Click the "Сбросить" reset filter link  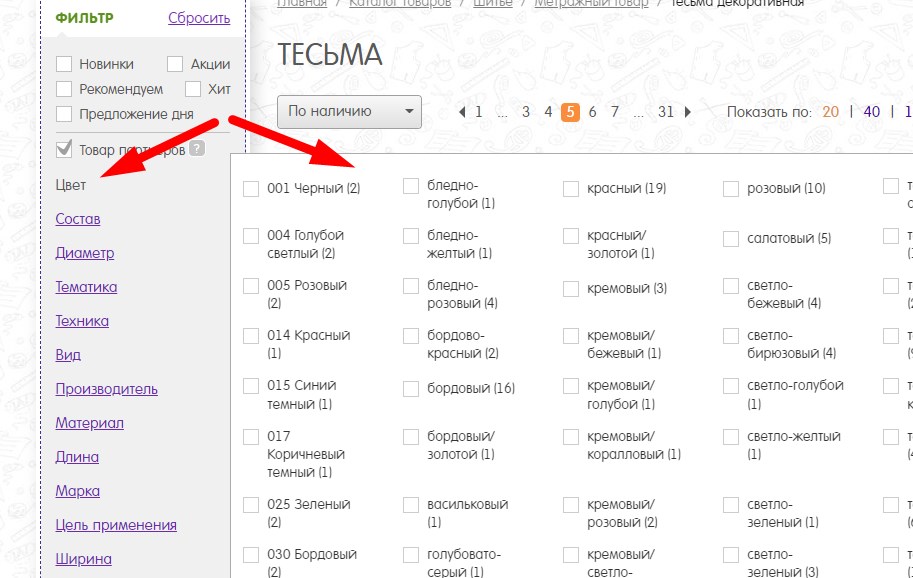[x=199, y=18]
